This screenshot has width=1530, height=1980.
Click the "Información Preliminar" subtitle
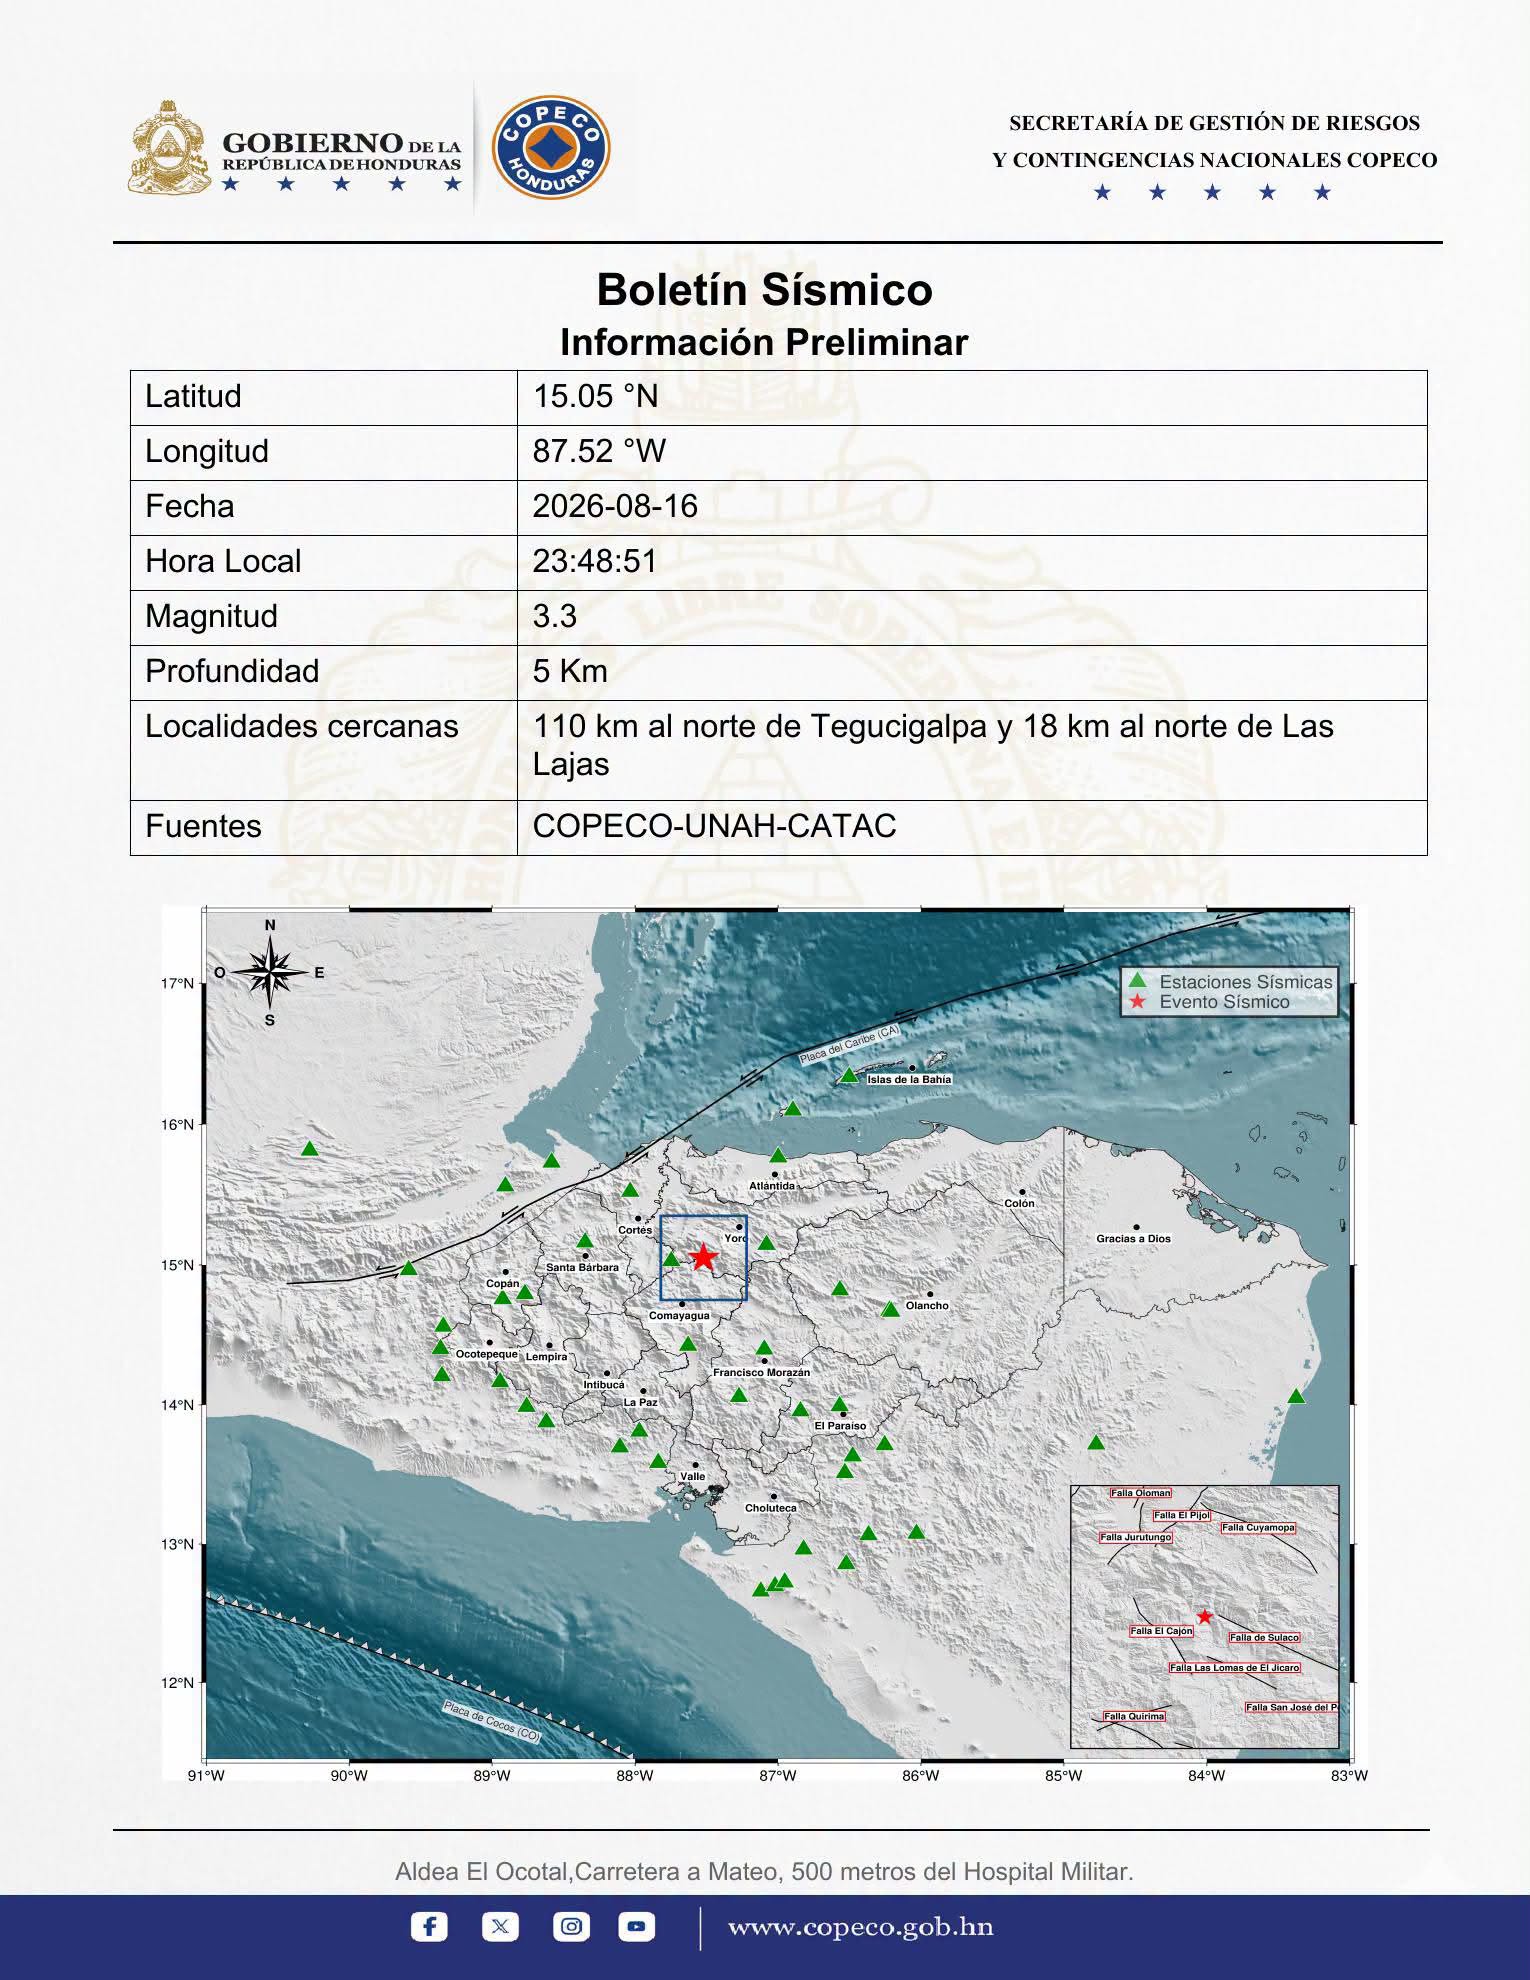764,342
